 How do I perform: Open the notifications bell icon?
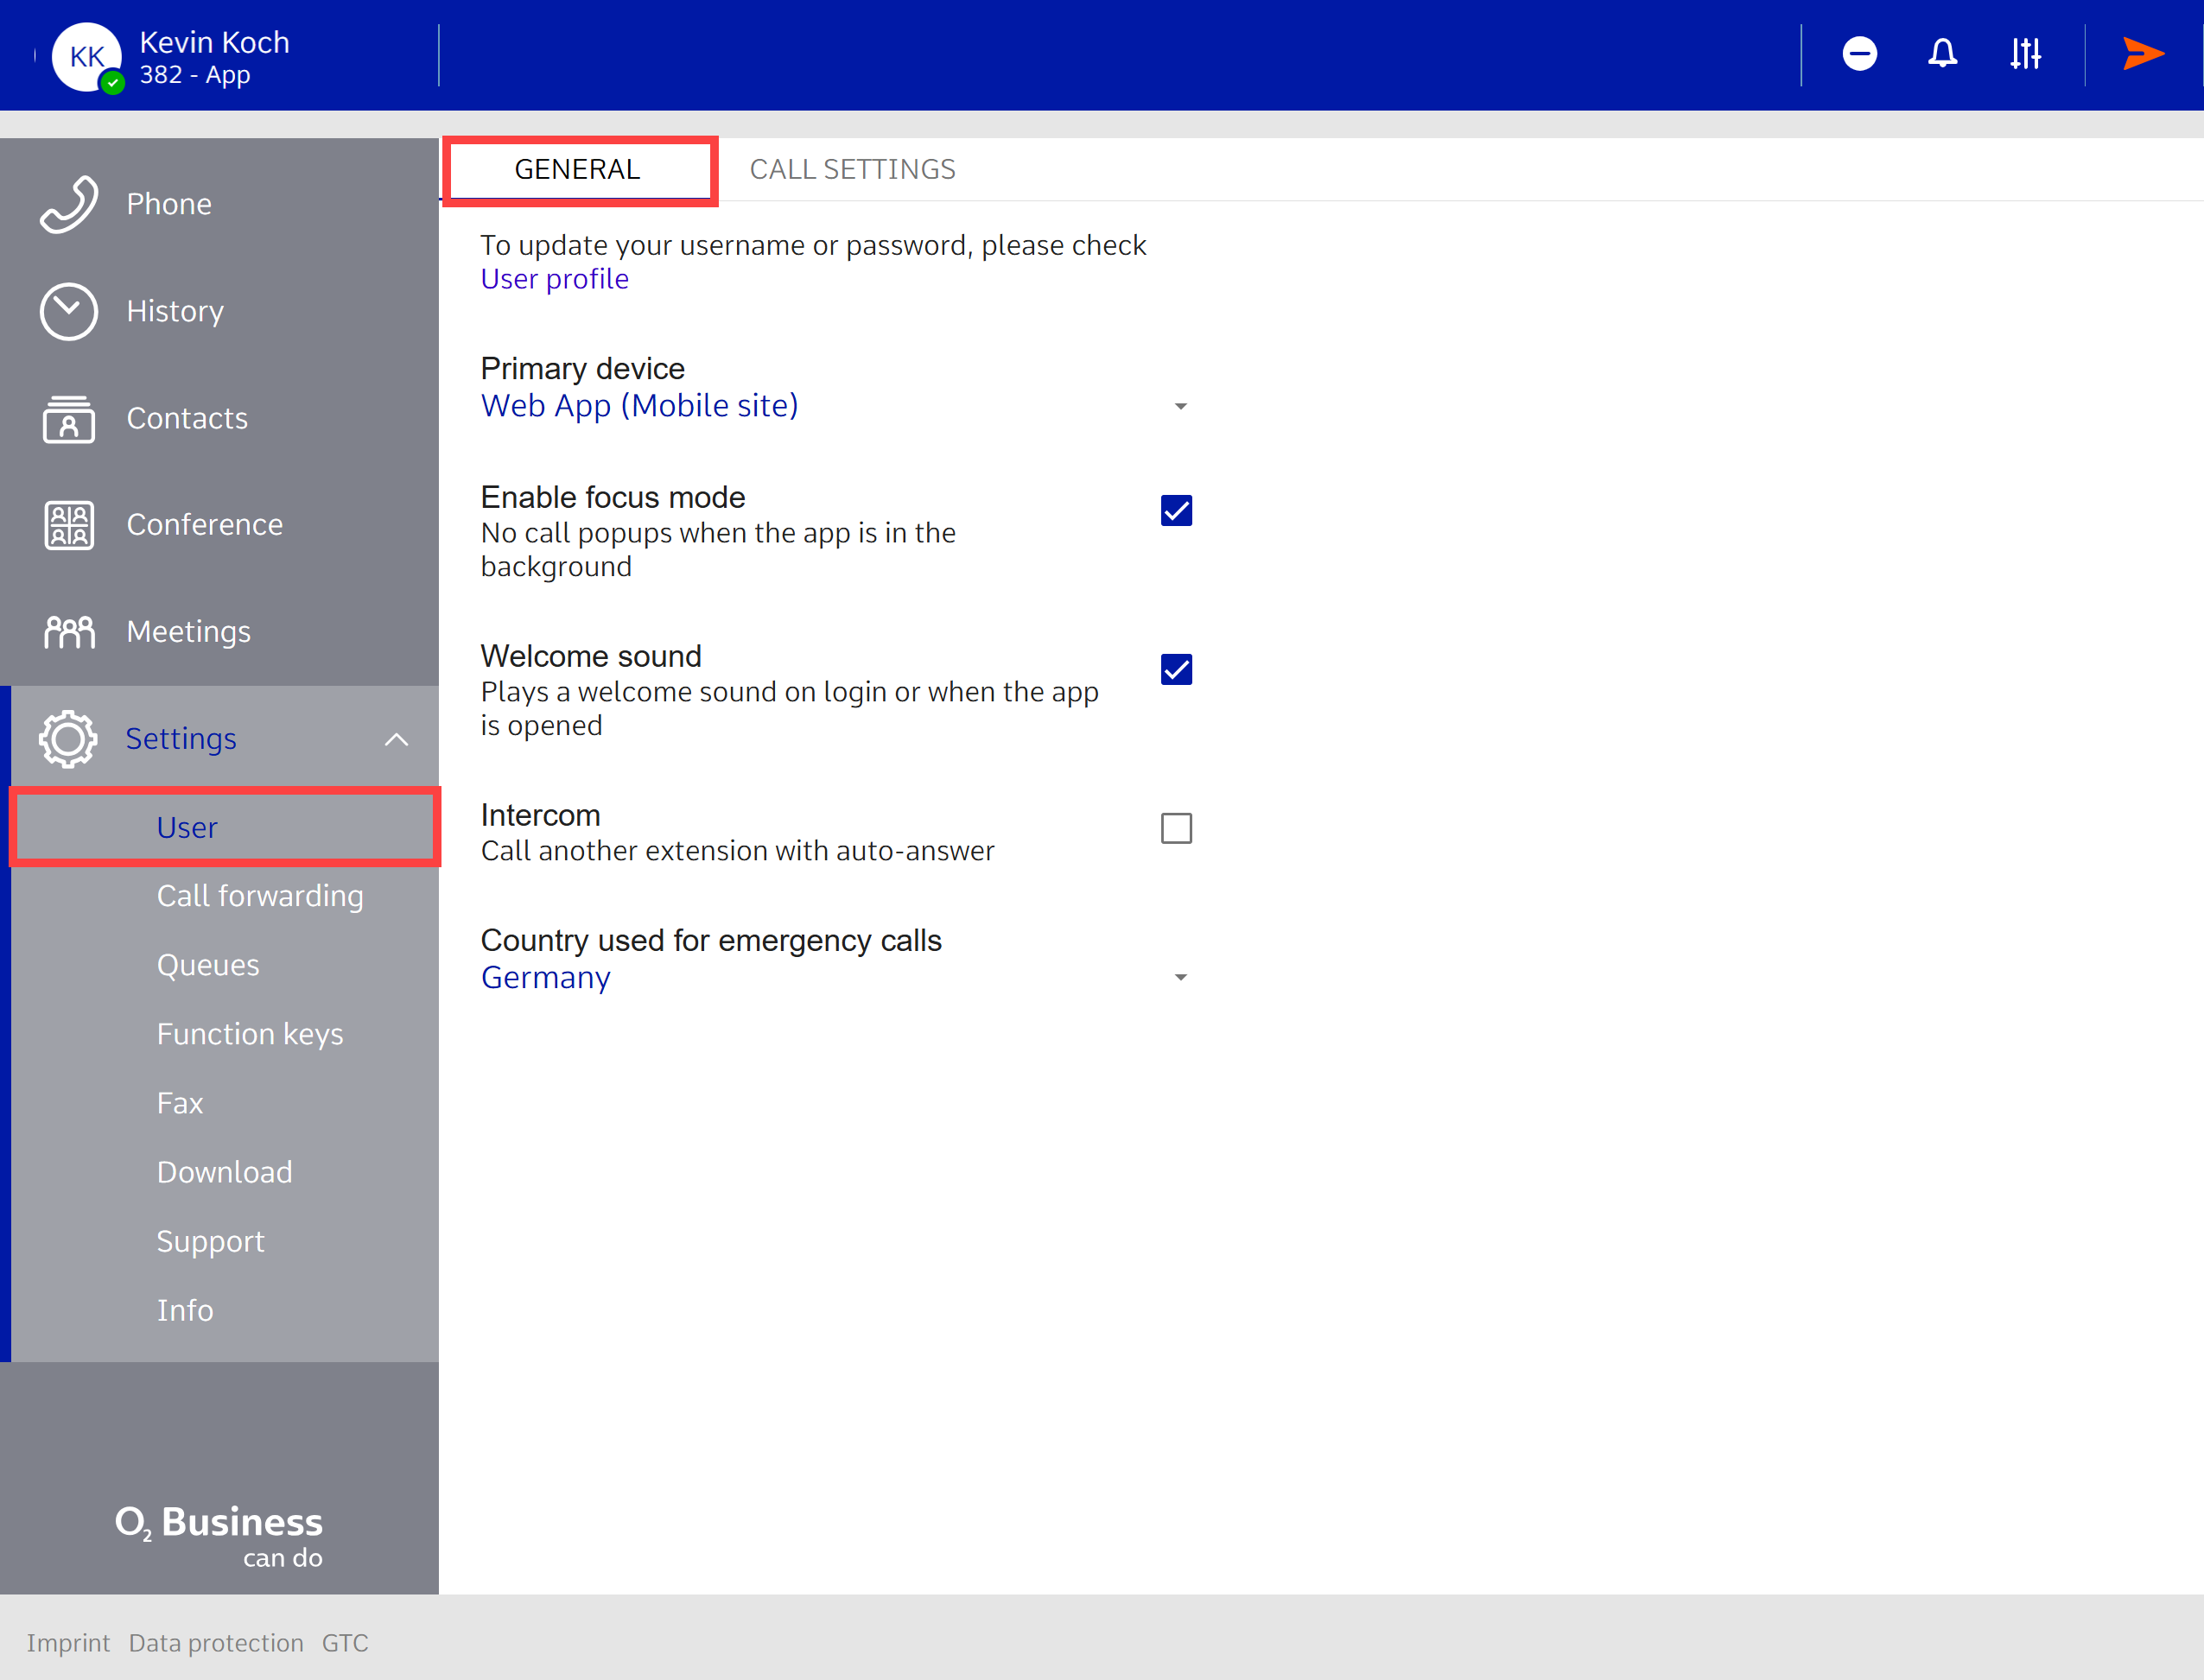pos(1942,53)
